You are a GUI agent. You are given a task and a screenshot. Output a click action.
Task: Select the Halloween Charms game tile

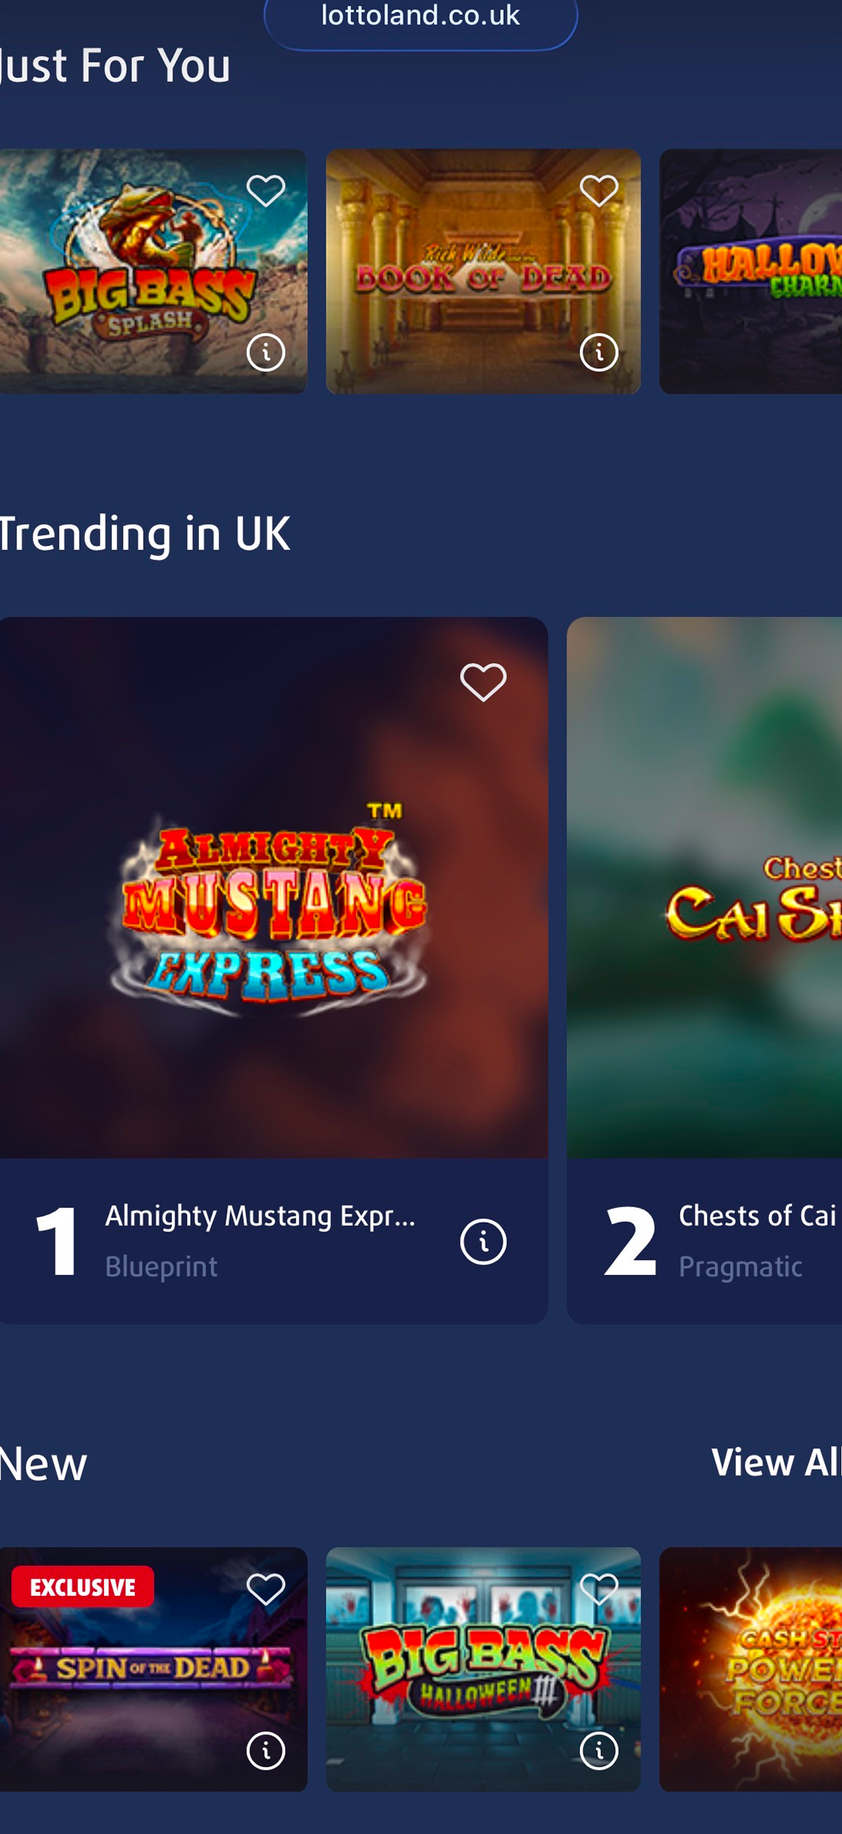coord(751,272)
